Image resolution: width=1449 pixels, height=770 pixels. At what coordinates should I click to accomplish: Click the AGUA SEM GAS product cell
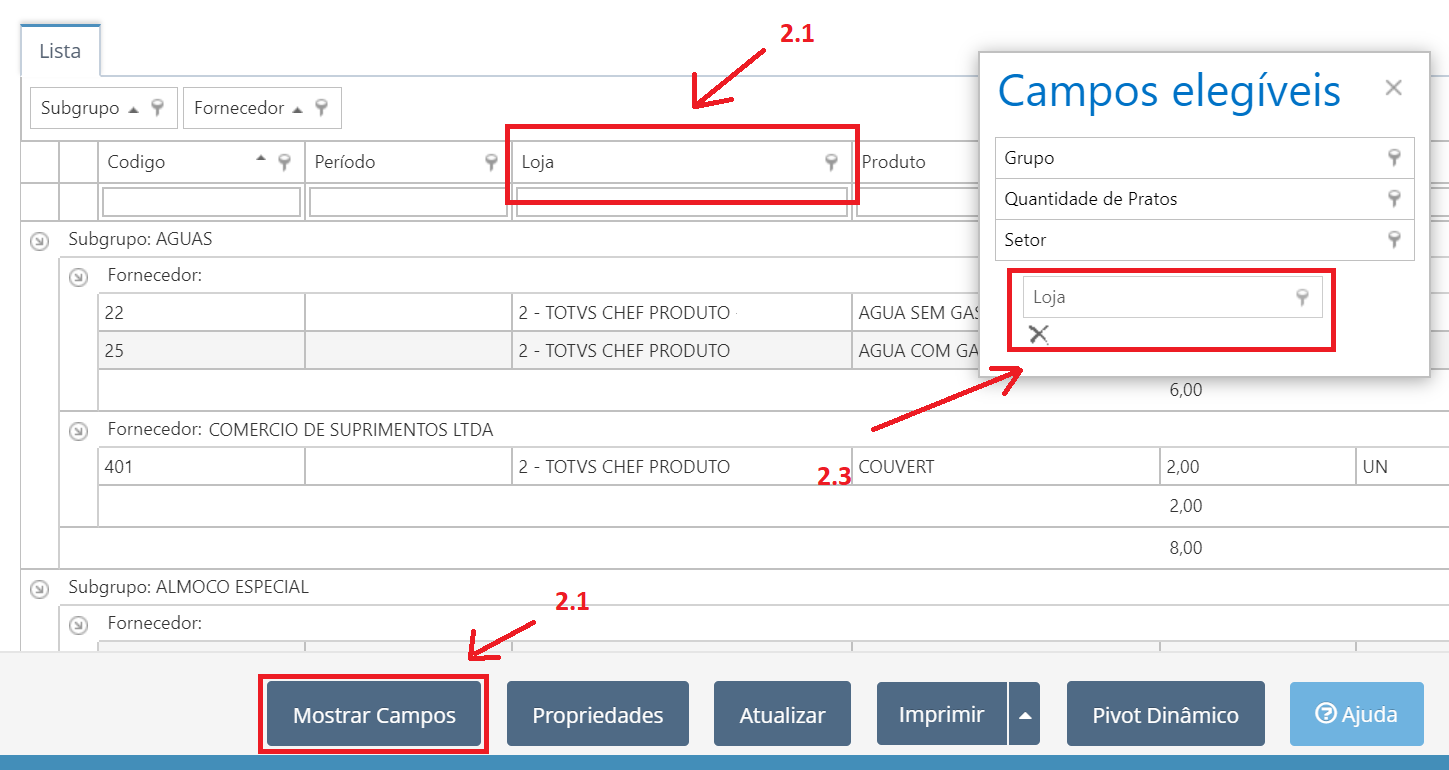(916, 312)
